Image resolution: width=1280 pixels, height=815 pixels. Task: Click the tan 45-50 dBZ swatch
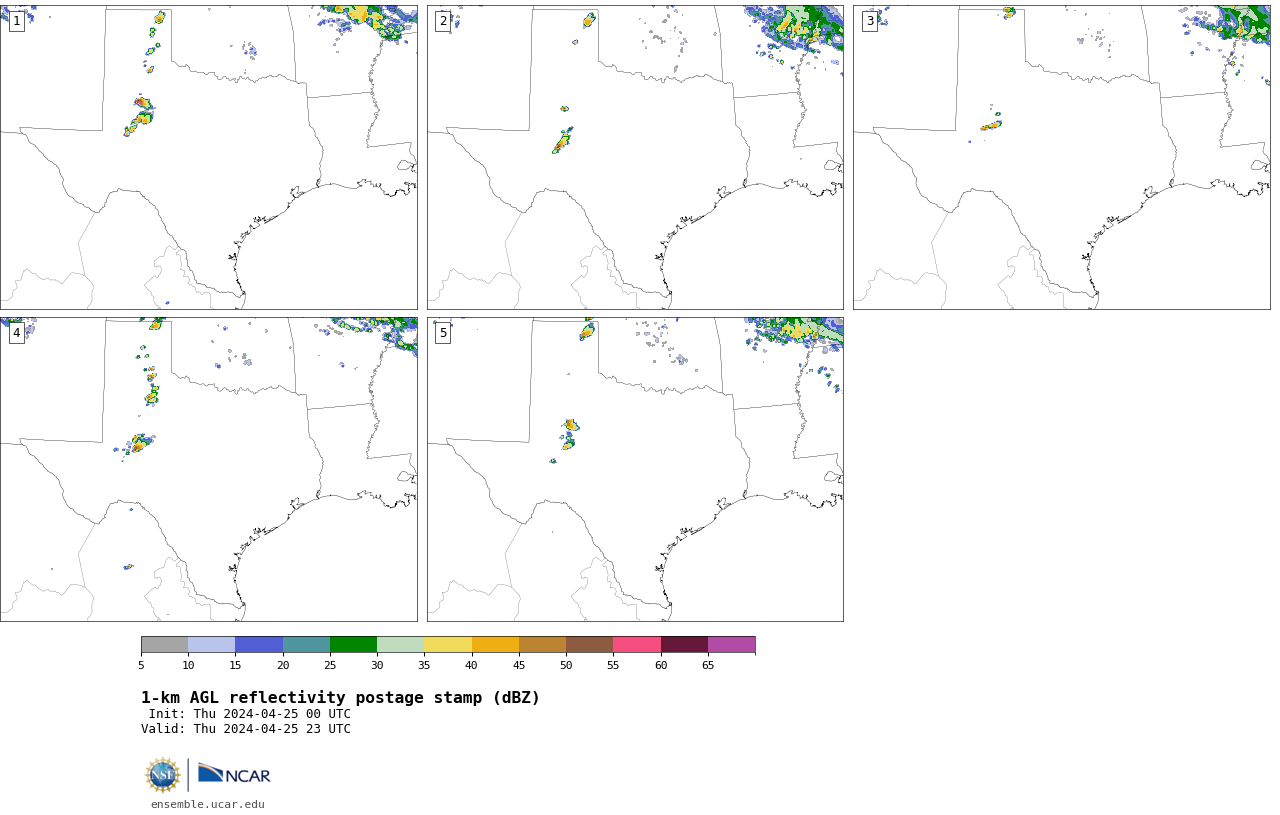(542, 644)
